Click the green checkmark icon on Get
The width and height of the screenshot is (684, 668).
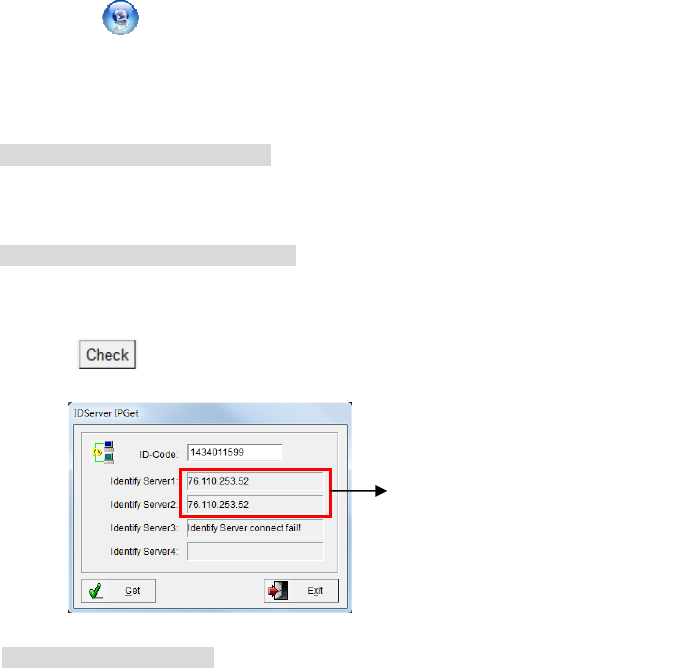click(96, 591)
